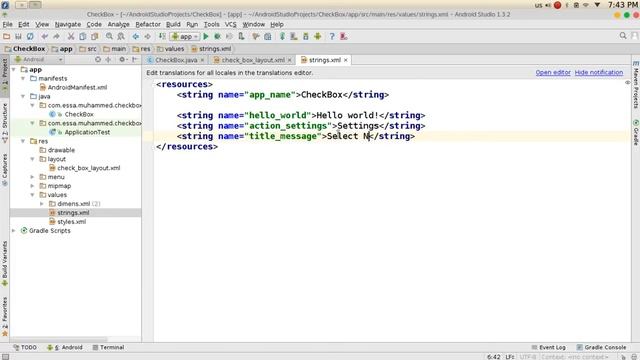Image resolution: width=640 pixels, height=360 pixels.
Task: Open the Event Log panel
Action: pyautogui.click(x=548, y=347)
